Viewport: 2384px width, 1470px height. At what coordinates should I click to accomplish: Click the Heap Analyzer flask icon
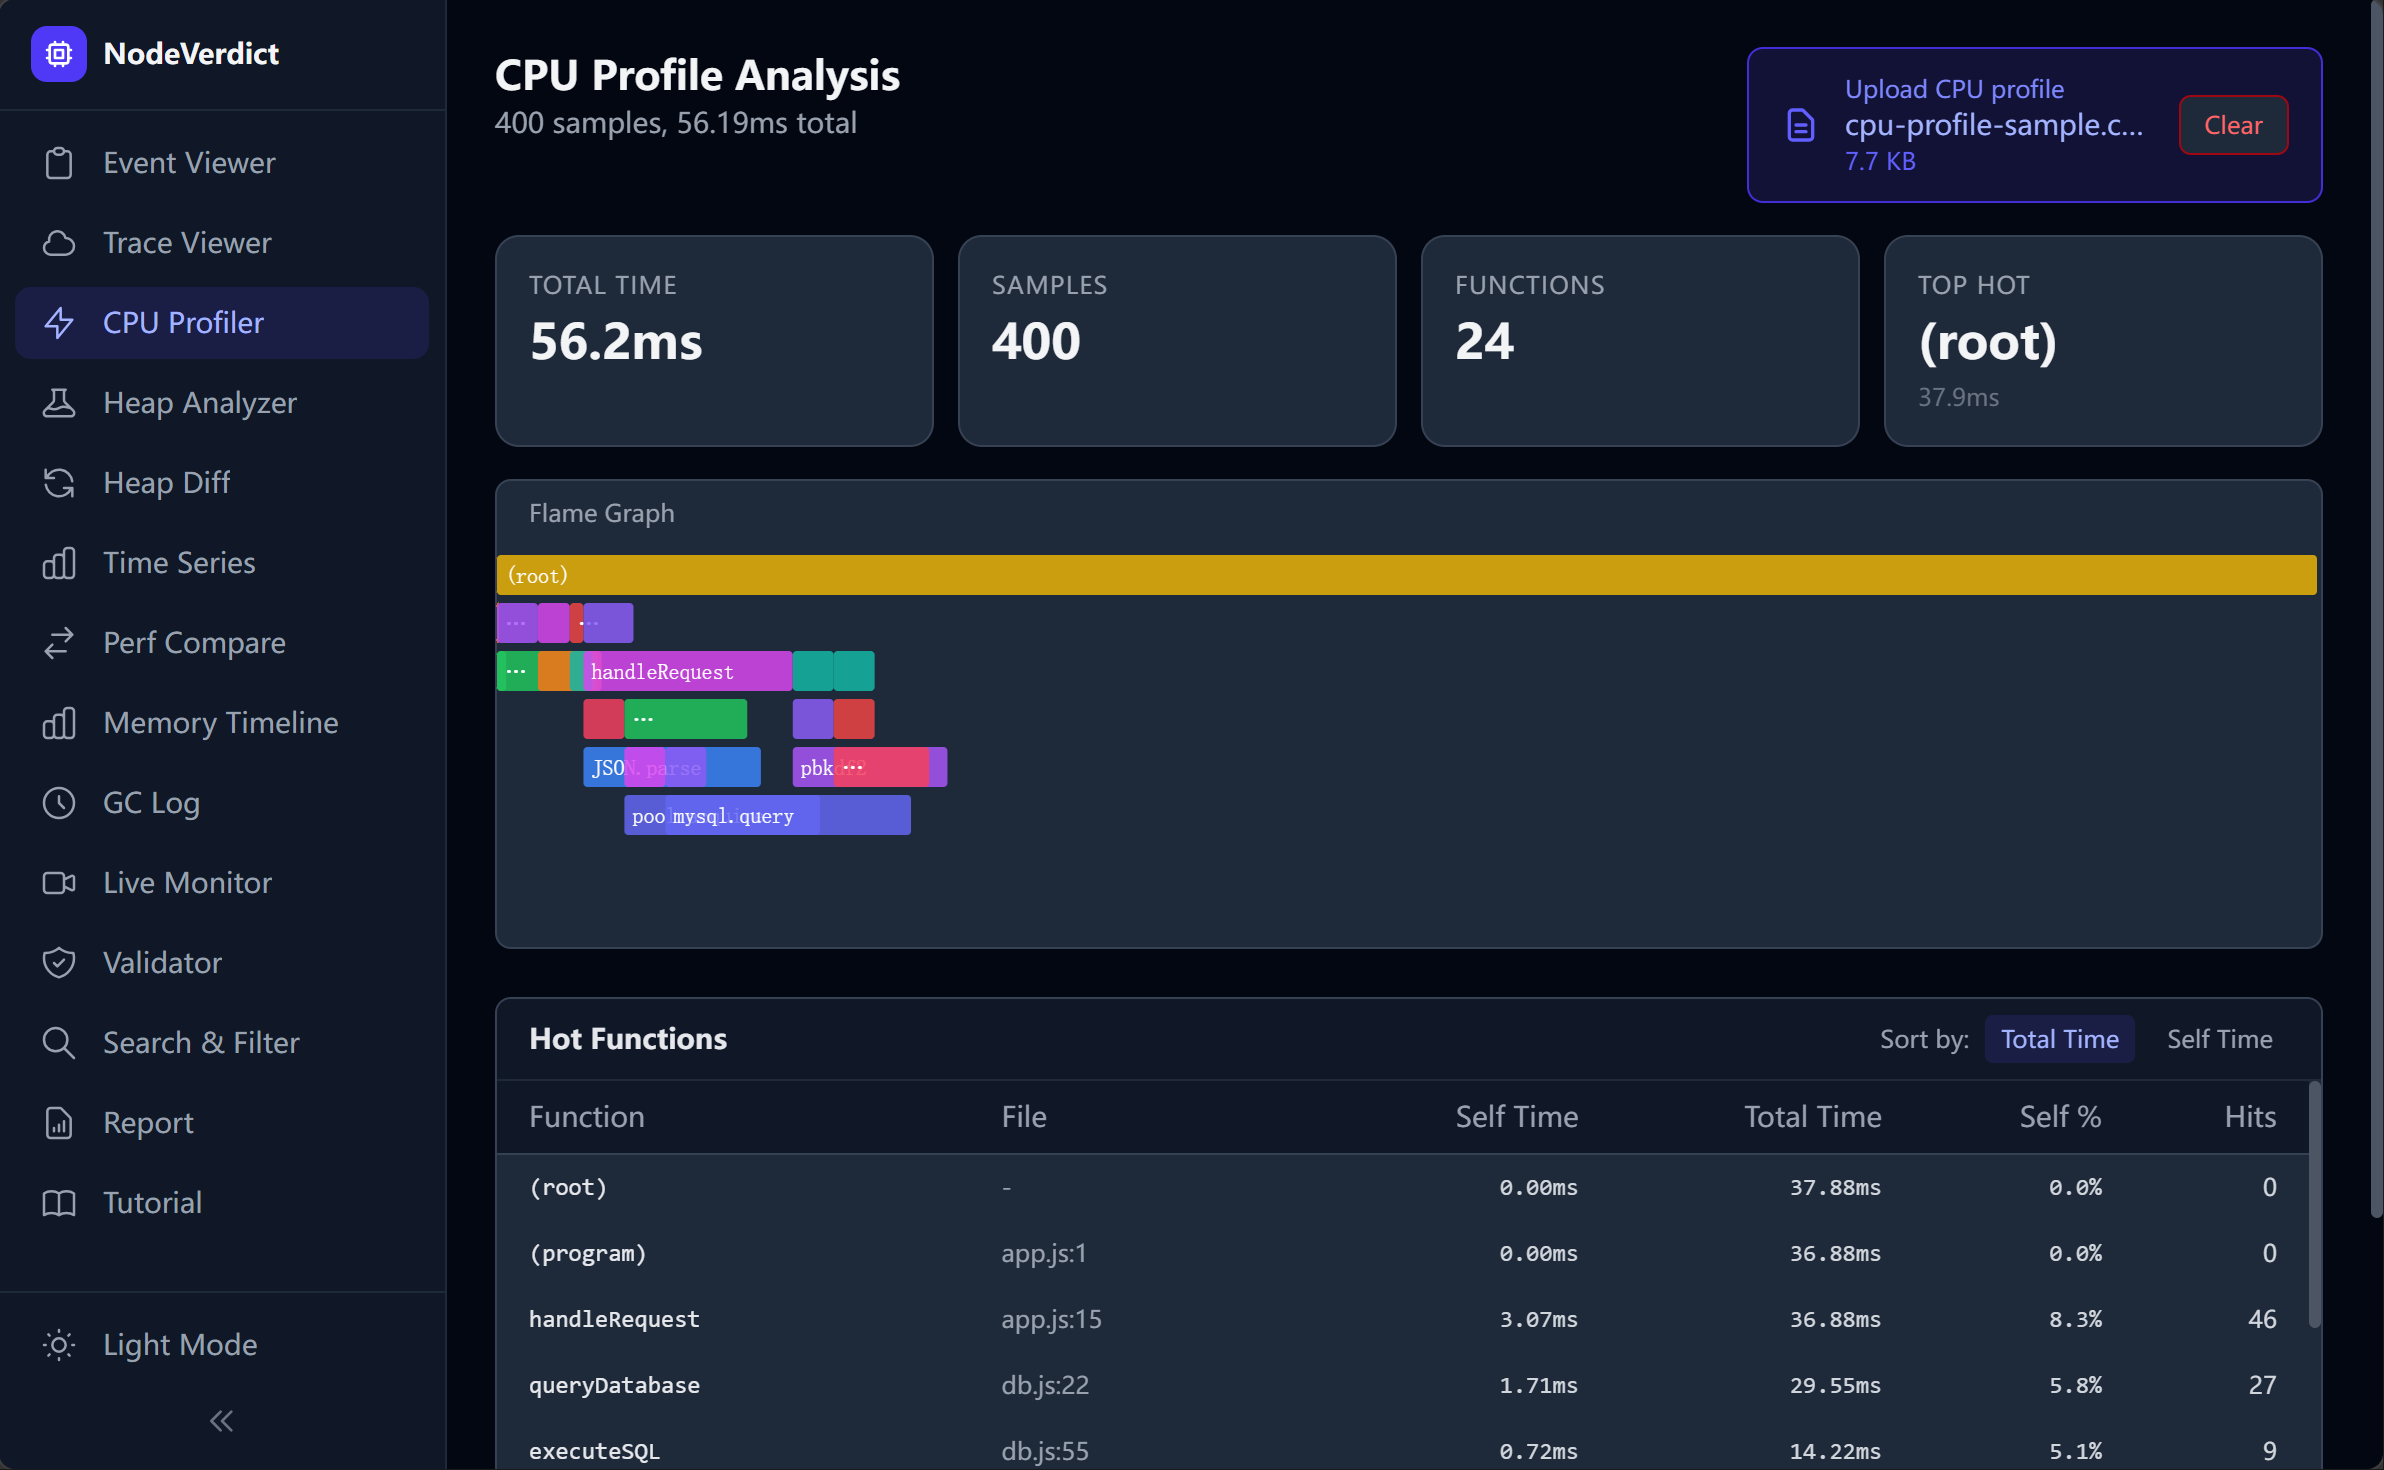(x=59, y=403)
